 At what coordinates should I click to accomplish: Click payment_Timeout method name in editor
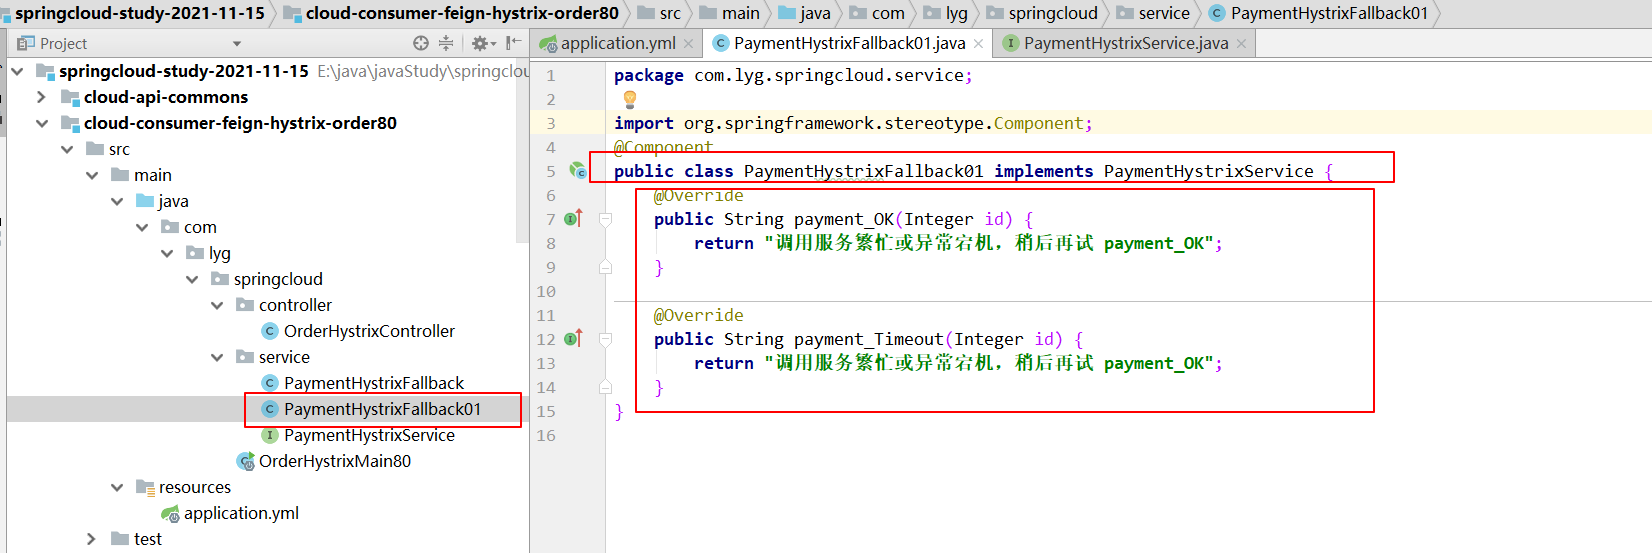coord(869,339)
